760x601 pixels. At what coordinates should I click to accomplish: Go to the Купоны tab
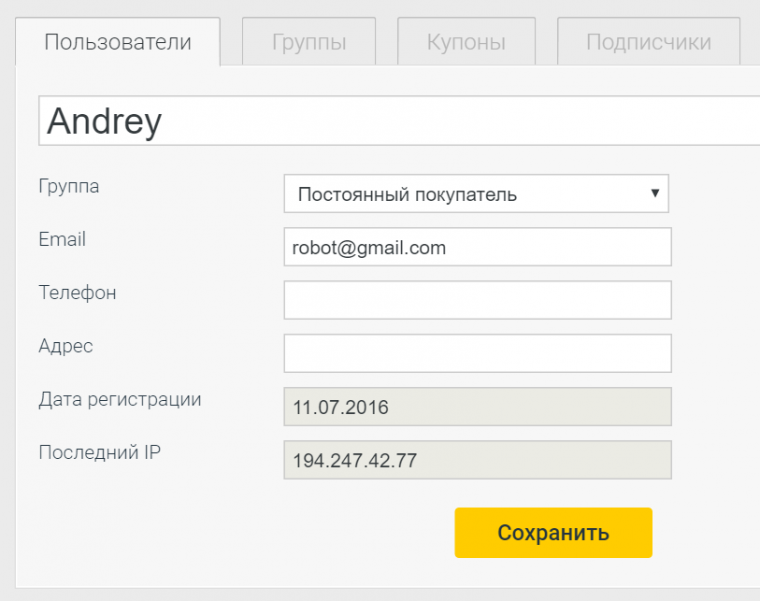point(465,42)
